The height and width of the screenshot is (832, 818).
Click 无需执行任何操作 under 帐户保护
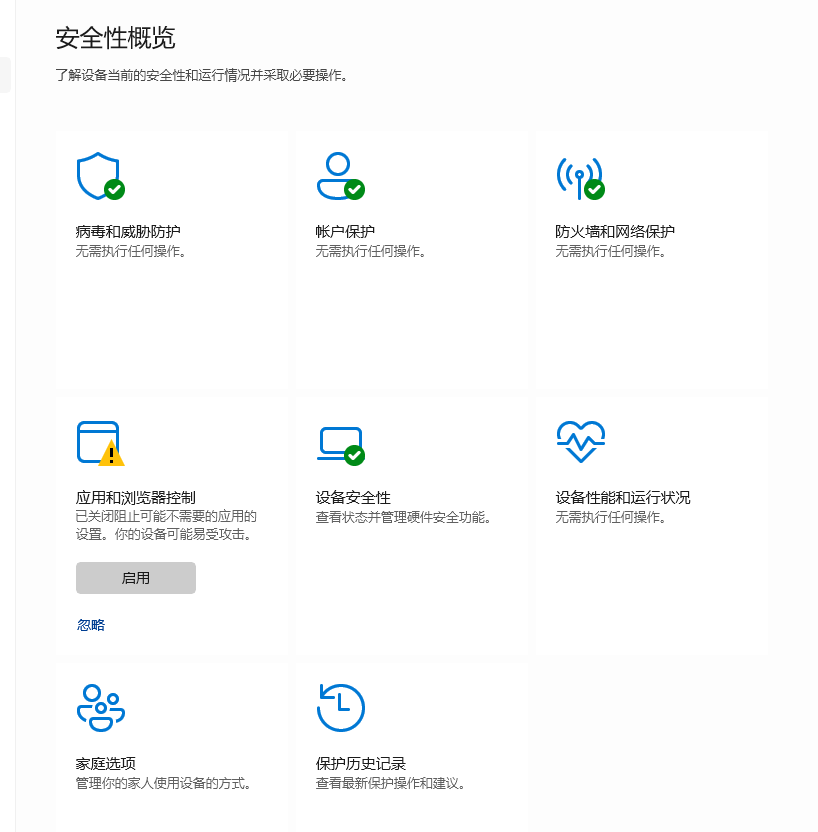371,251
